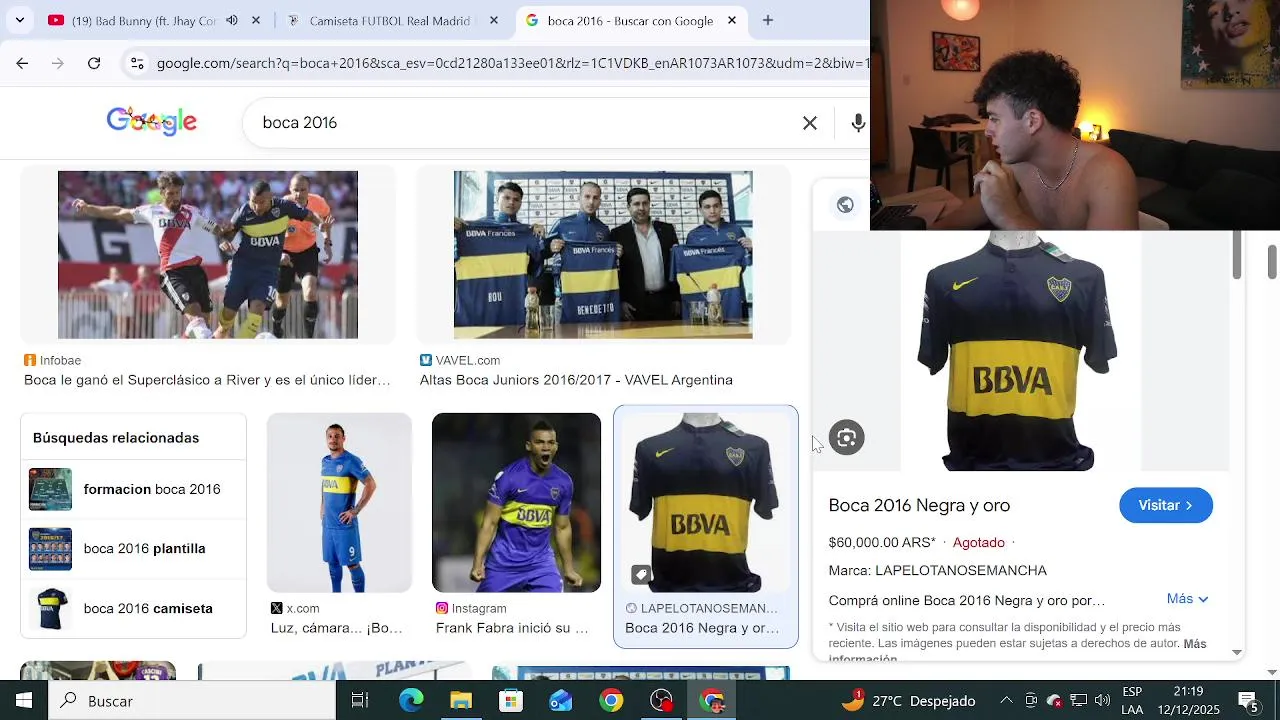Open x.com source label under image

[x=295, y=608]
